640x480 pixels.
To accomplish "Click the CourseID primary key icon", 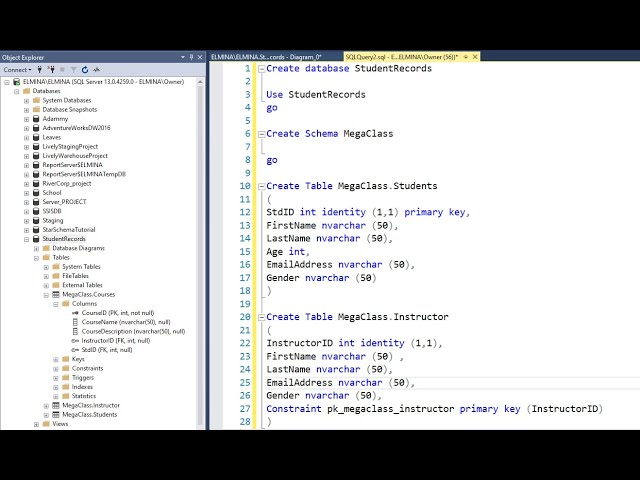I will point(75,313).
